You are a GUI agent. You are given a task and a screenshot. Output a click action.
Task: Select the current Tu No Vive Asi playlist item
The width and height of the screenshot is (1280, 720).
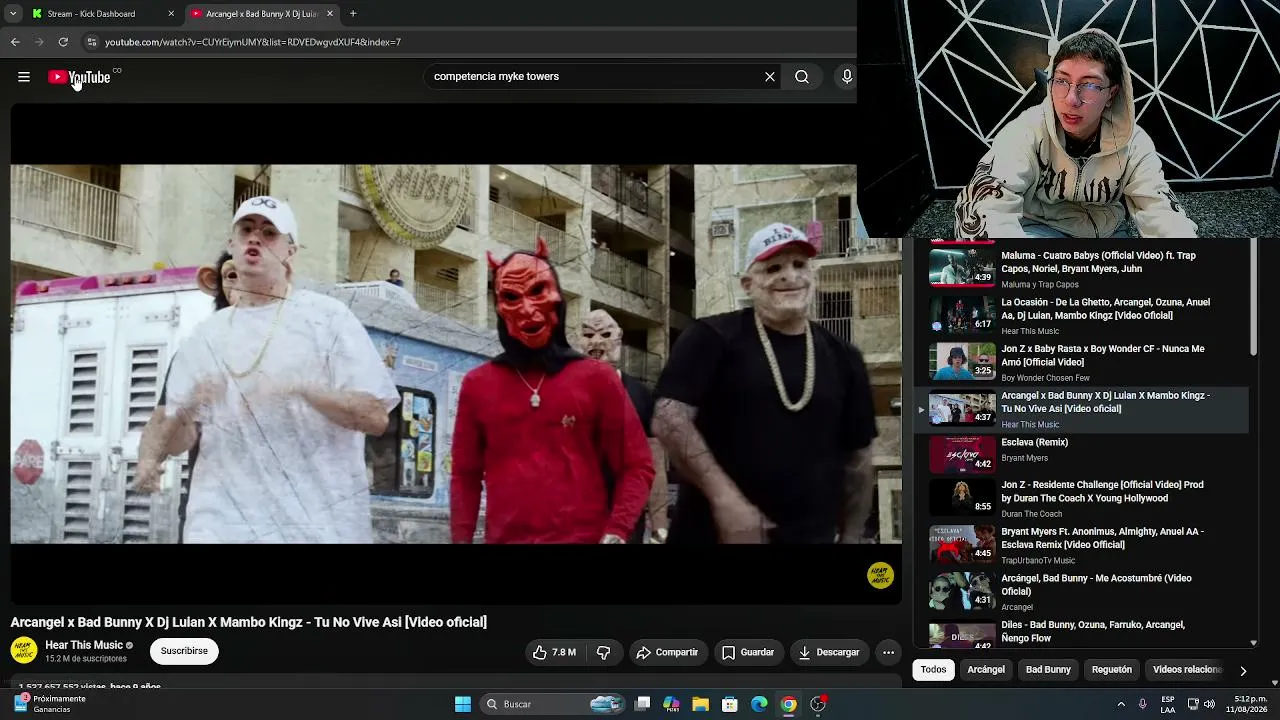(x=1081, y=409)
